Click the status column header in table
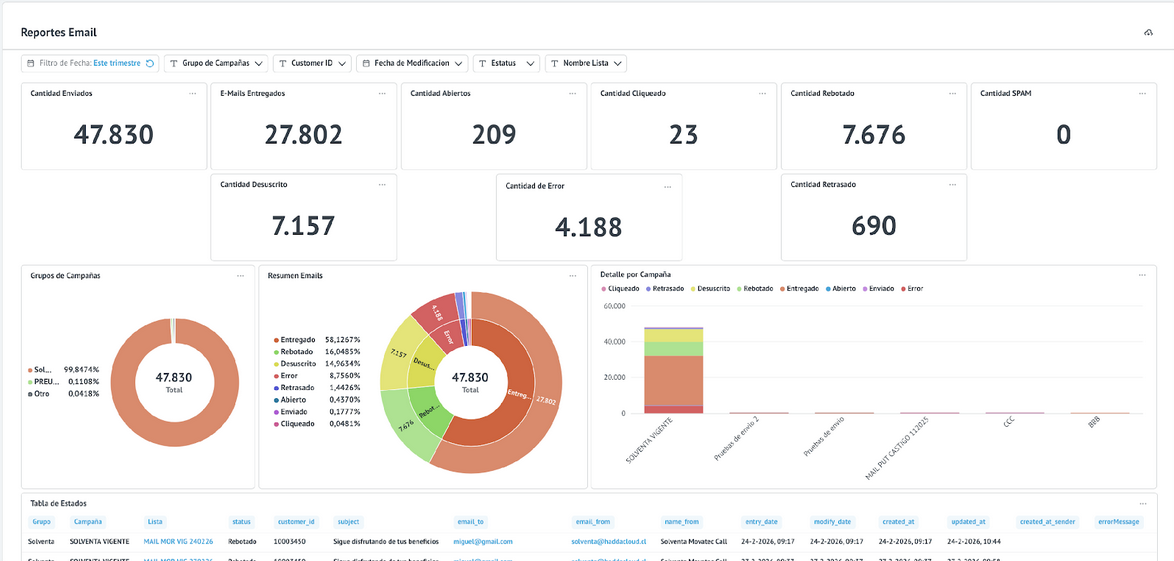Screen dimensions: 1174x561 pyautogui.click(x=242, y=522)
